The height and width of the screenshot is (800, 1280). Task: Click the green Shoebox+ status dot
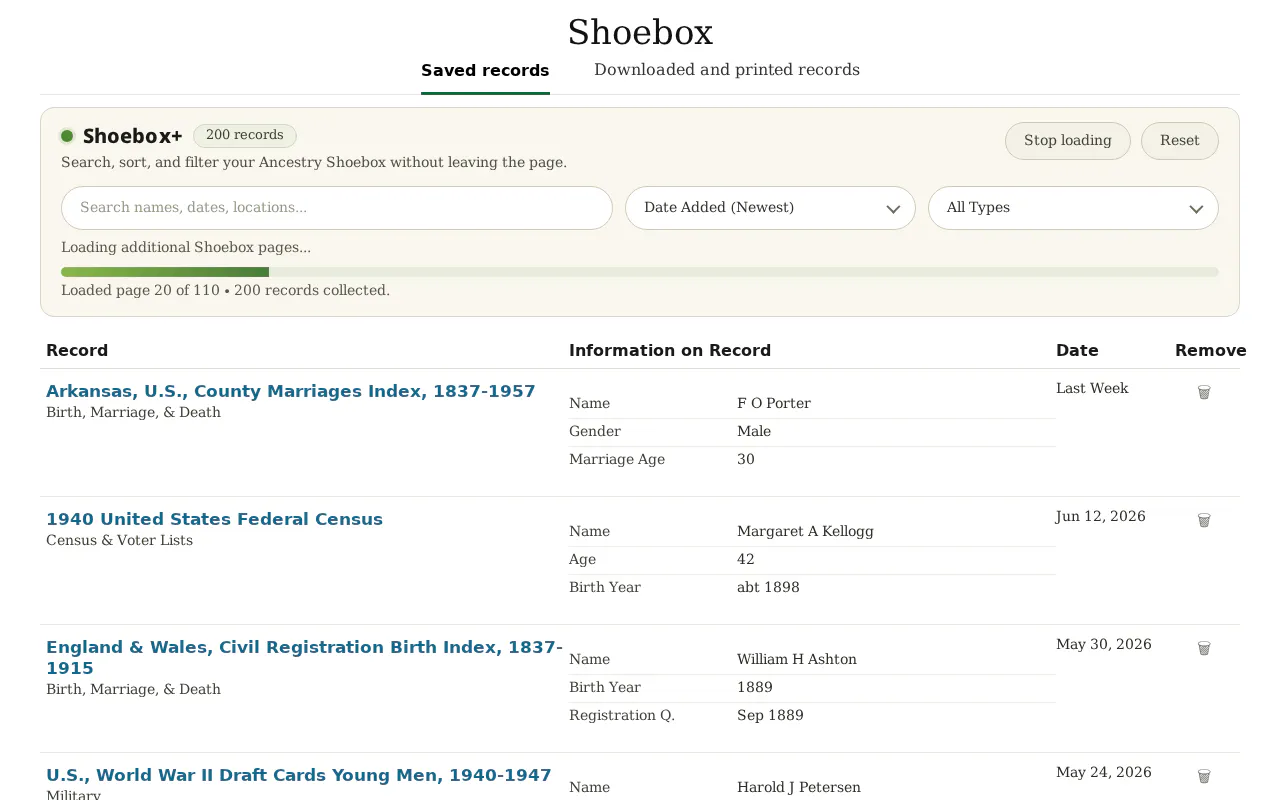pos(67,136)
